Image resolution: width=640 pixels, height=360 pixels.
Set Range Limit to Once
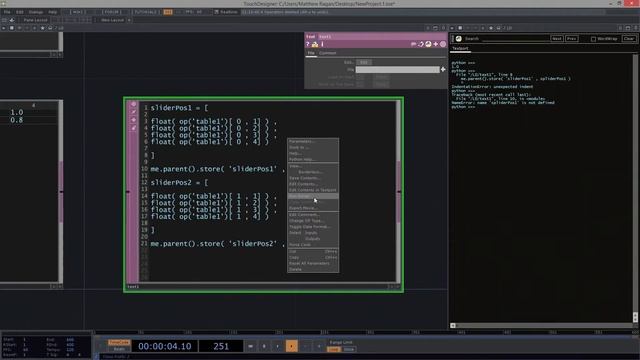click(349, 349)
